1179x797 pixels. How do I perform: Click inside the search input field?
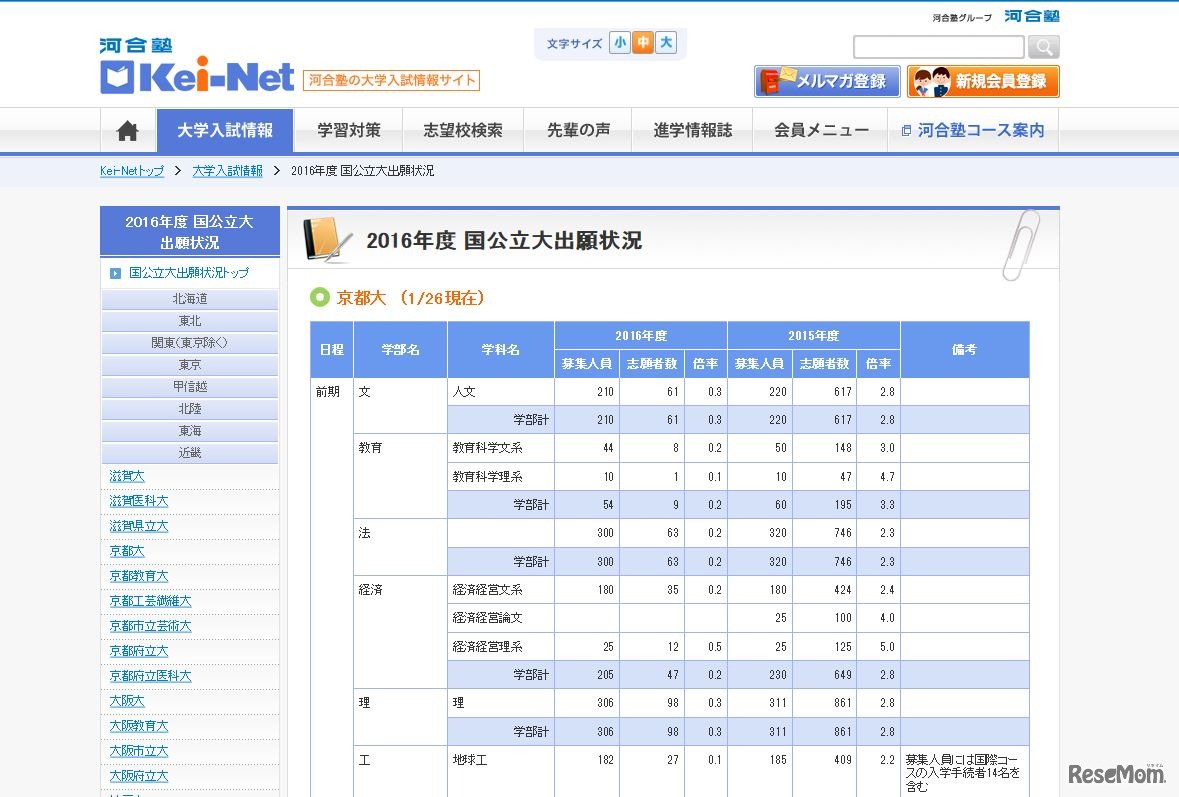point(938,46)
